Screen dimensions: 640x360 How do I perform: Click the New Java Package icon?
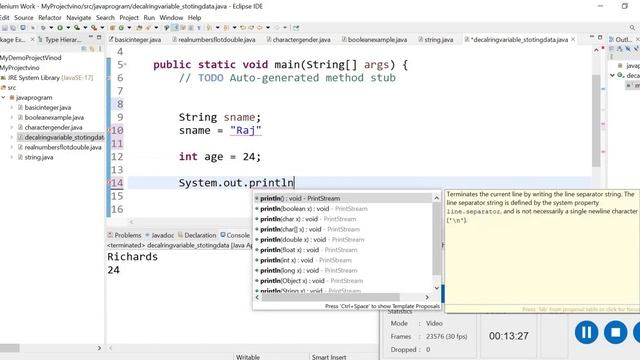(x=112, y=28)
